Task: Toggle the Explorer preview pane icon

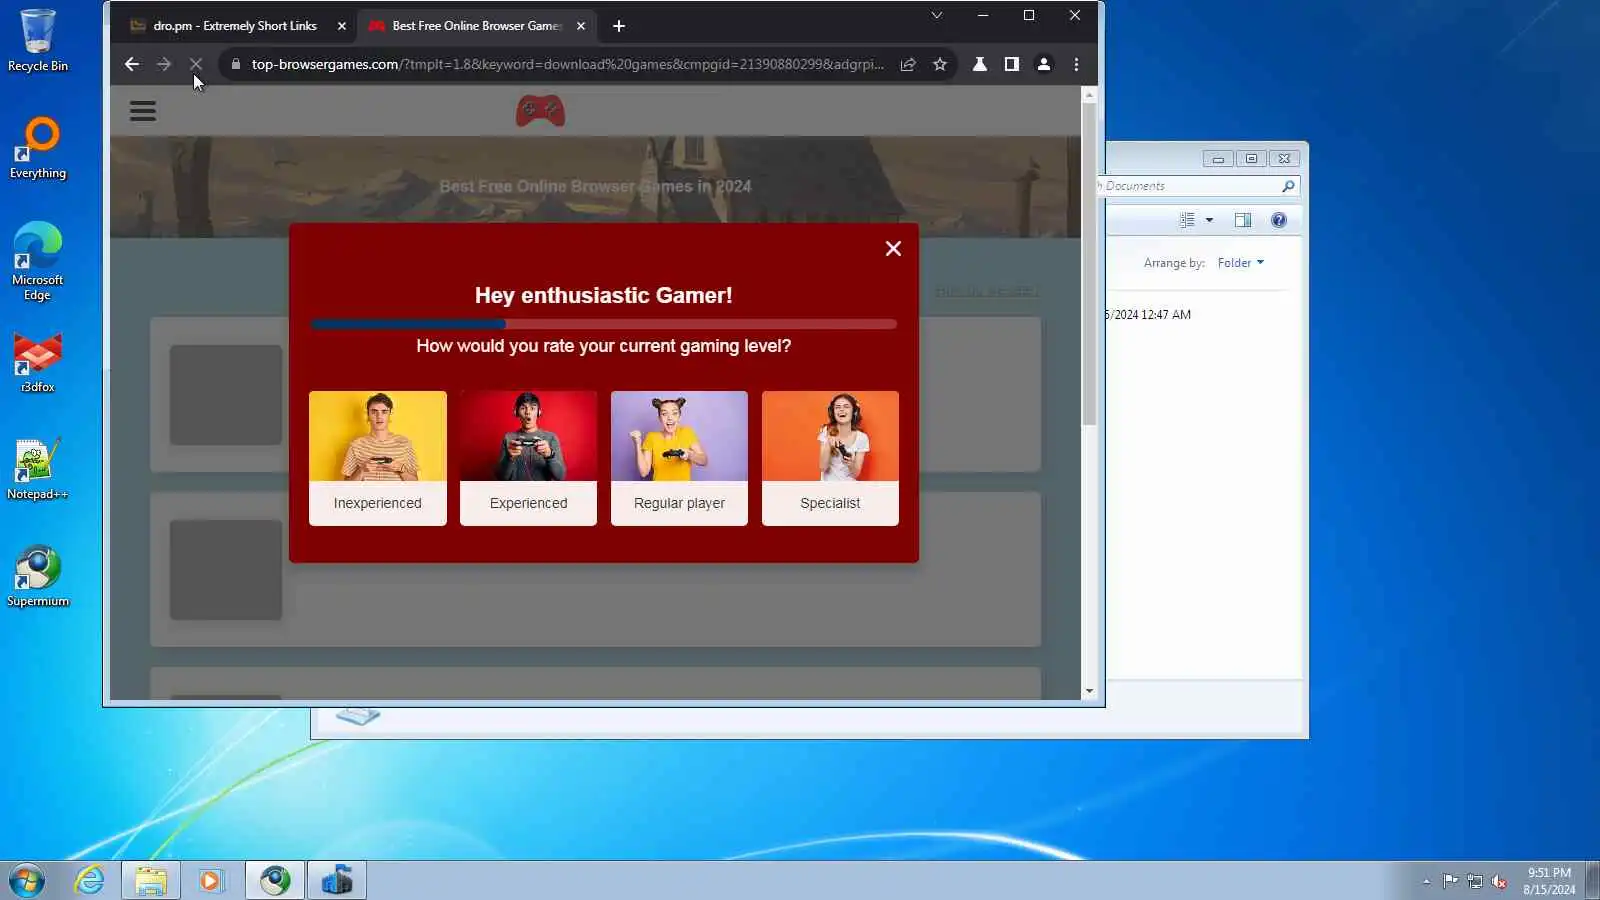Action: [1243, 220]
